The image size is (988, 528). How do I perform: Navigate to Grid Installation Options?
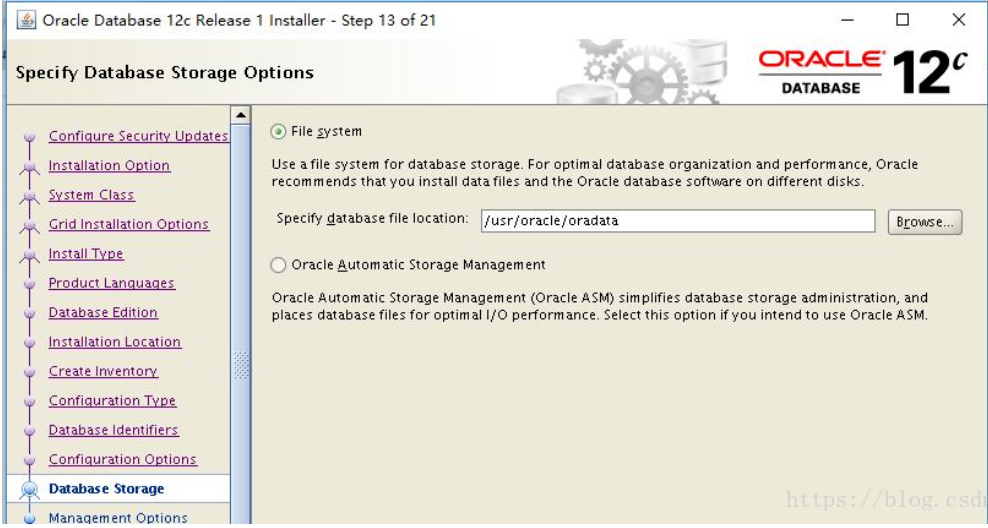129,224
